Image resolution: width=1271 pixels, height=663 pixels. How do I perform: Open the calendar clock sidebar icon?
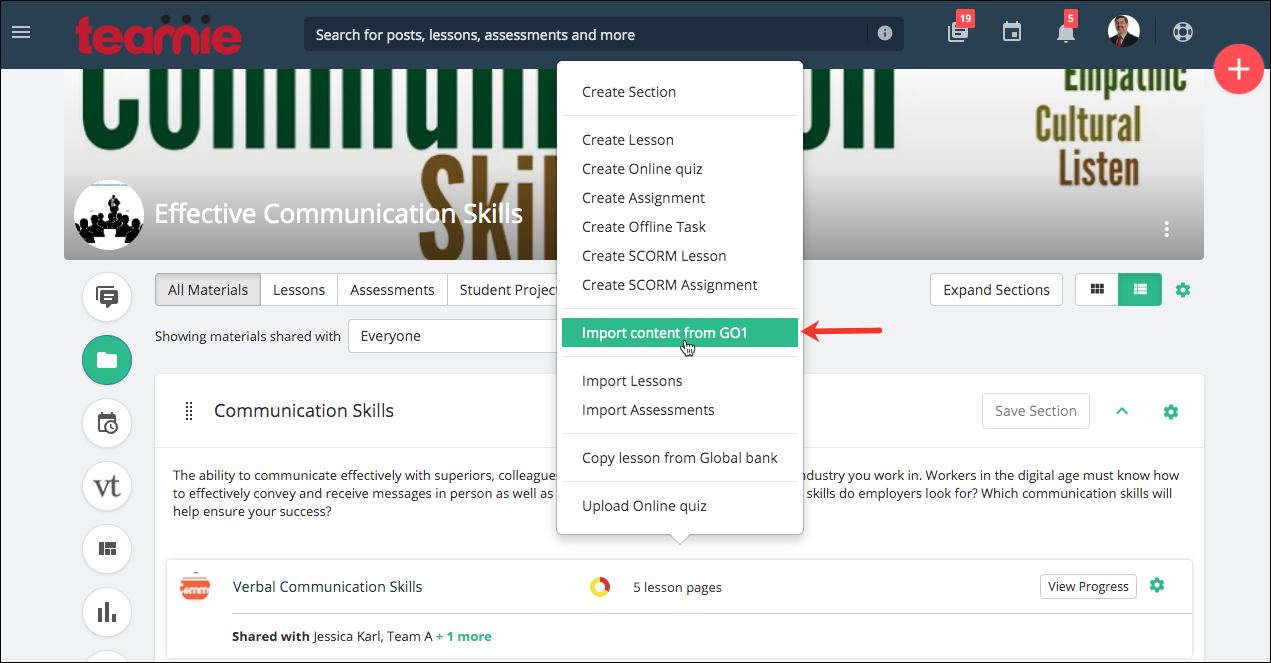click(107, 423)
